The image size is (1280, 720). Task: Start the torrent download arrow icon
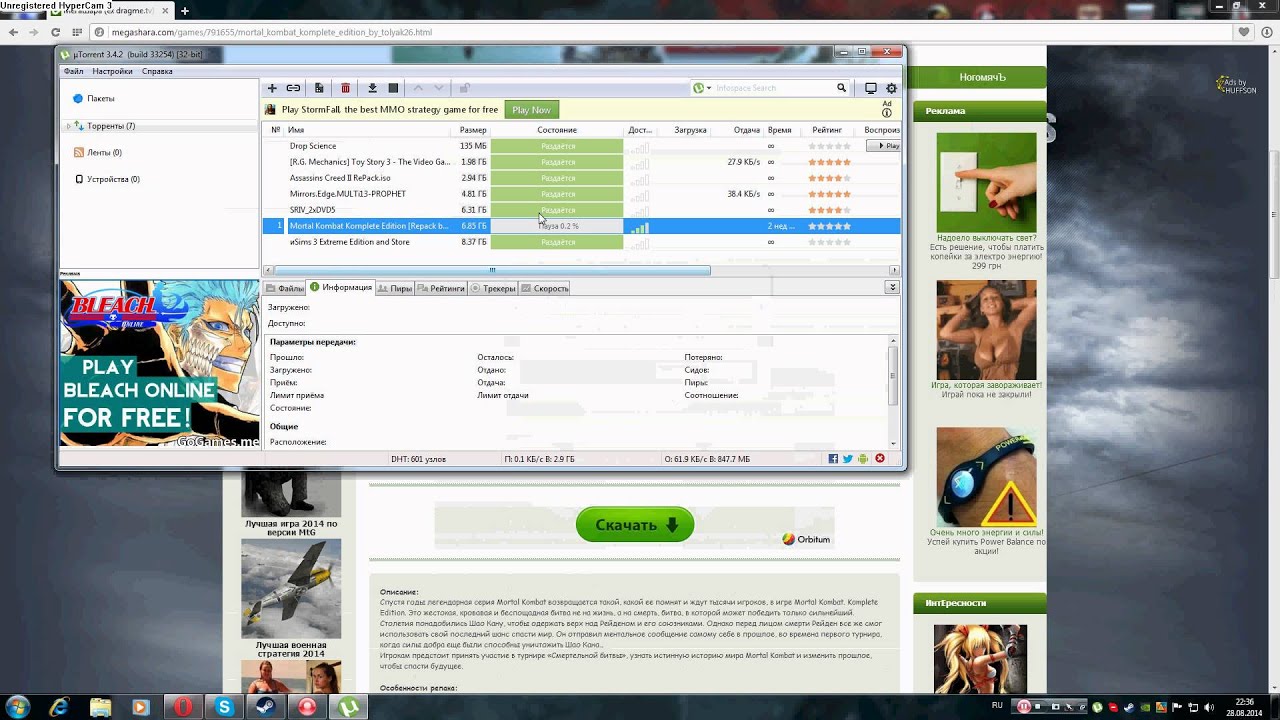(372, 88)
